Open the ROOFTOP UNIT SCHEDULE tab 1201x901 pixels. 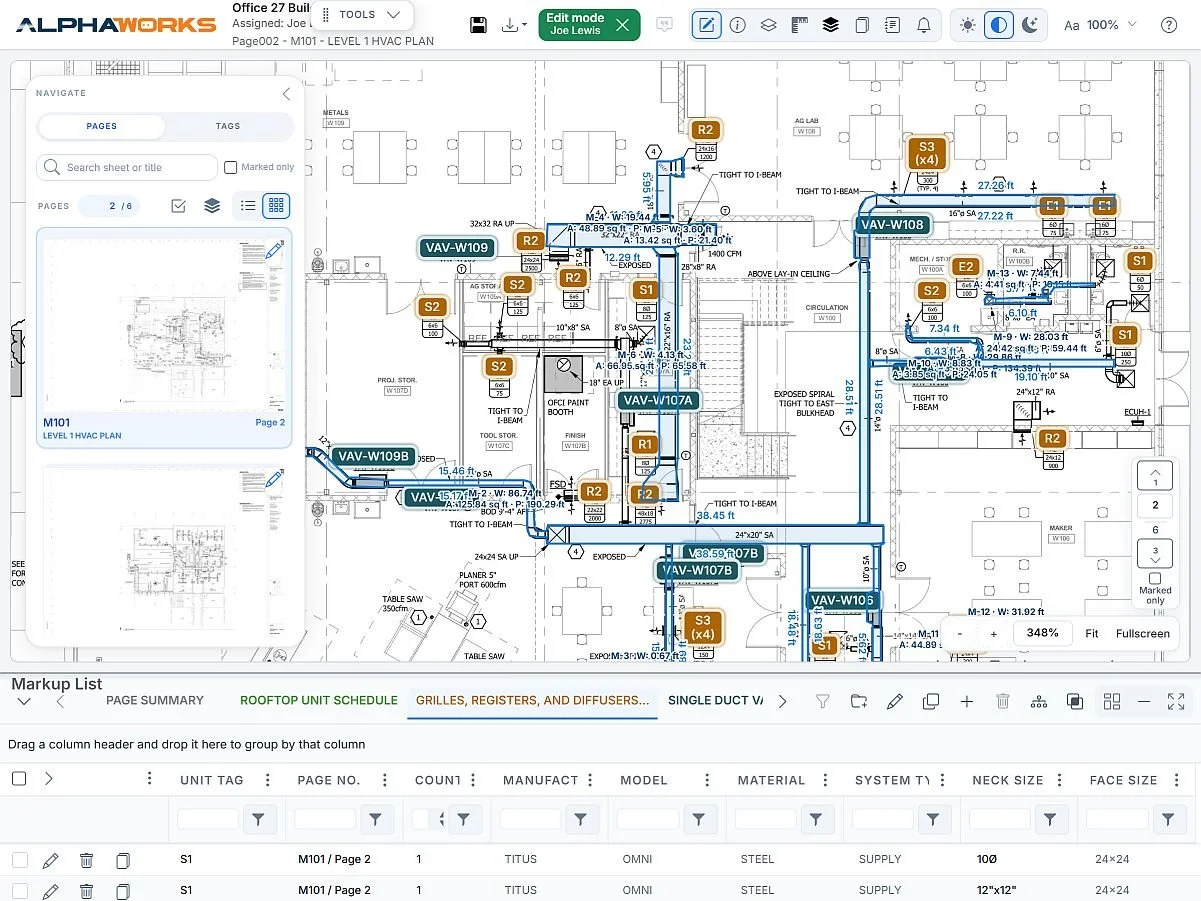[319, 700]
